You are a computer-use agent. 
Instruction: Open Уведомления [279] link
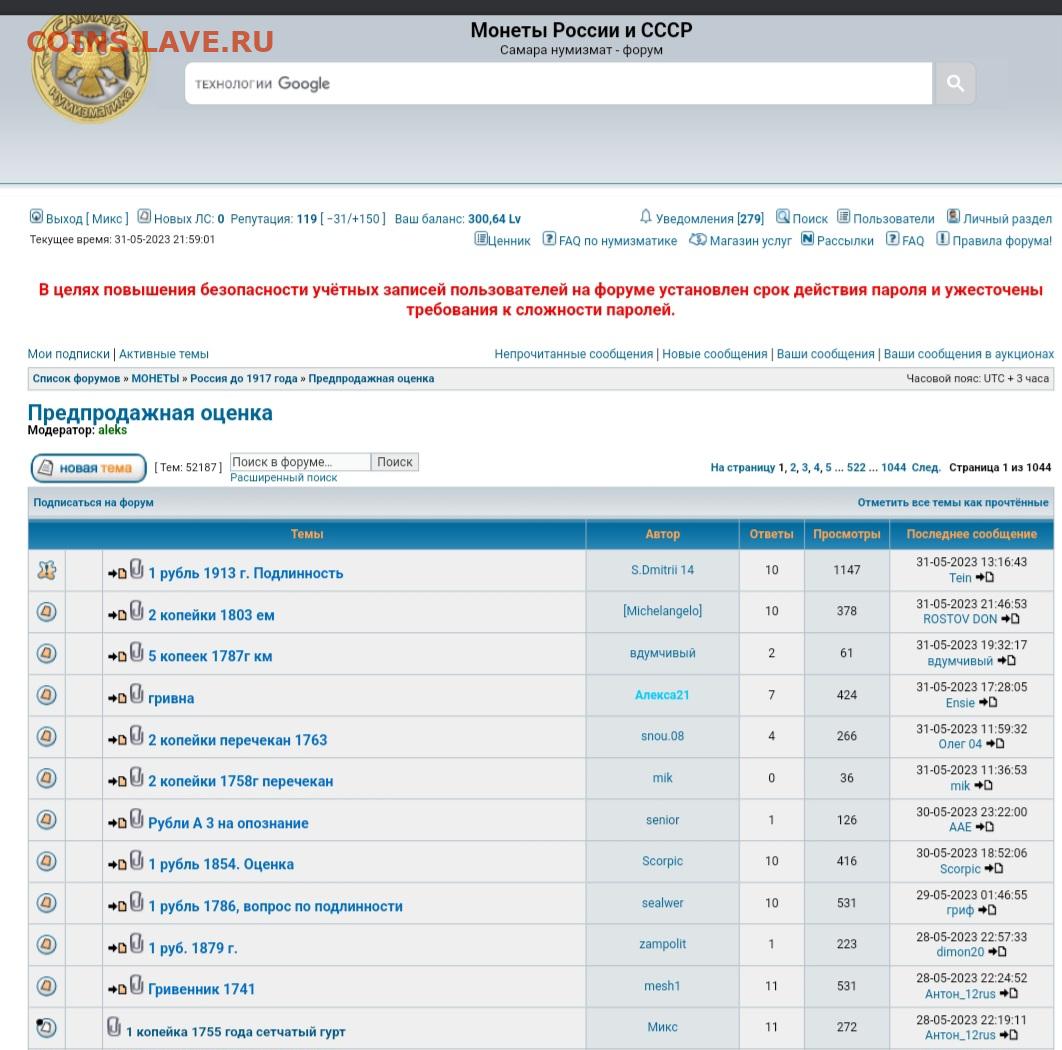[x=710, y=219]
